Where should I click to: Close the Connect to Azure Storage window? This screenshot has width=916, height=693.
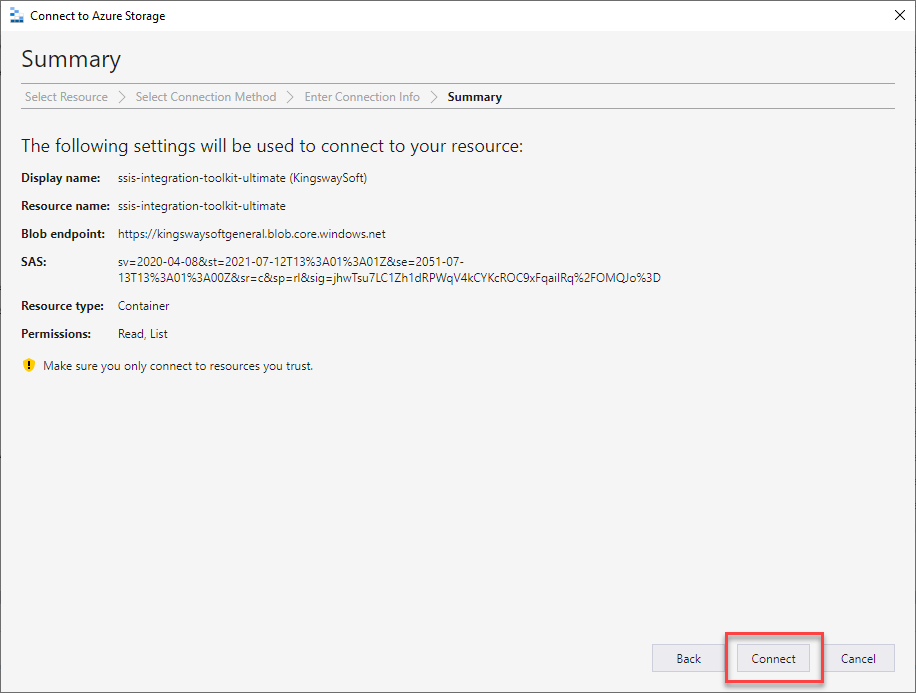[900, 15]
